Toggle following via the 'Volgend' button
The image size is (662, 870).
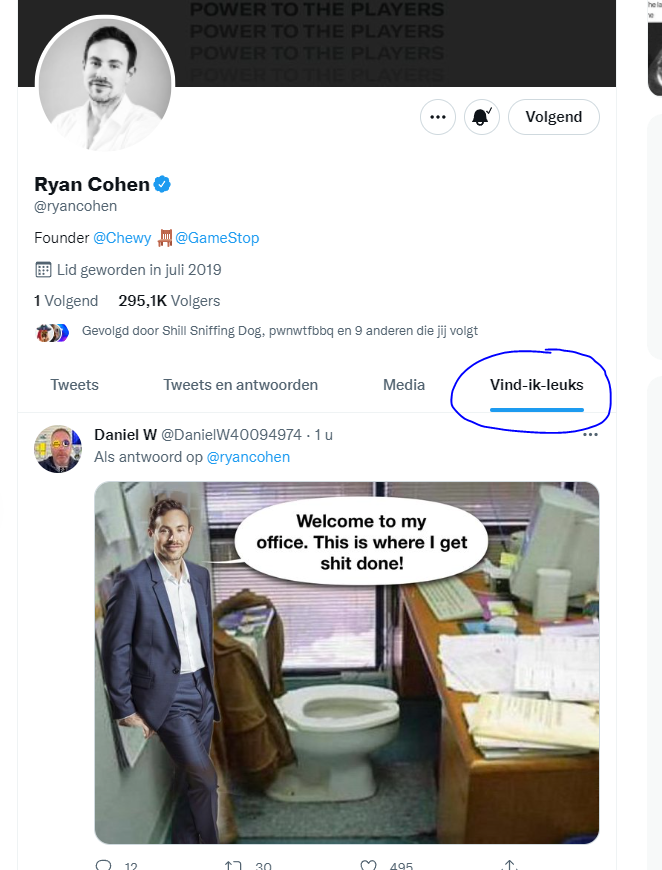point(553,116)
